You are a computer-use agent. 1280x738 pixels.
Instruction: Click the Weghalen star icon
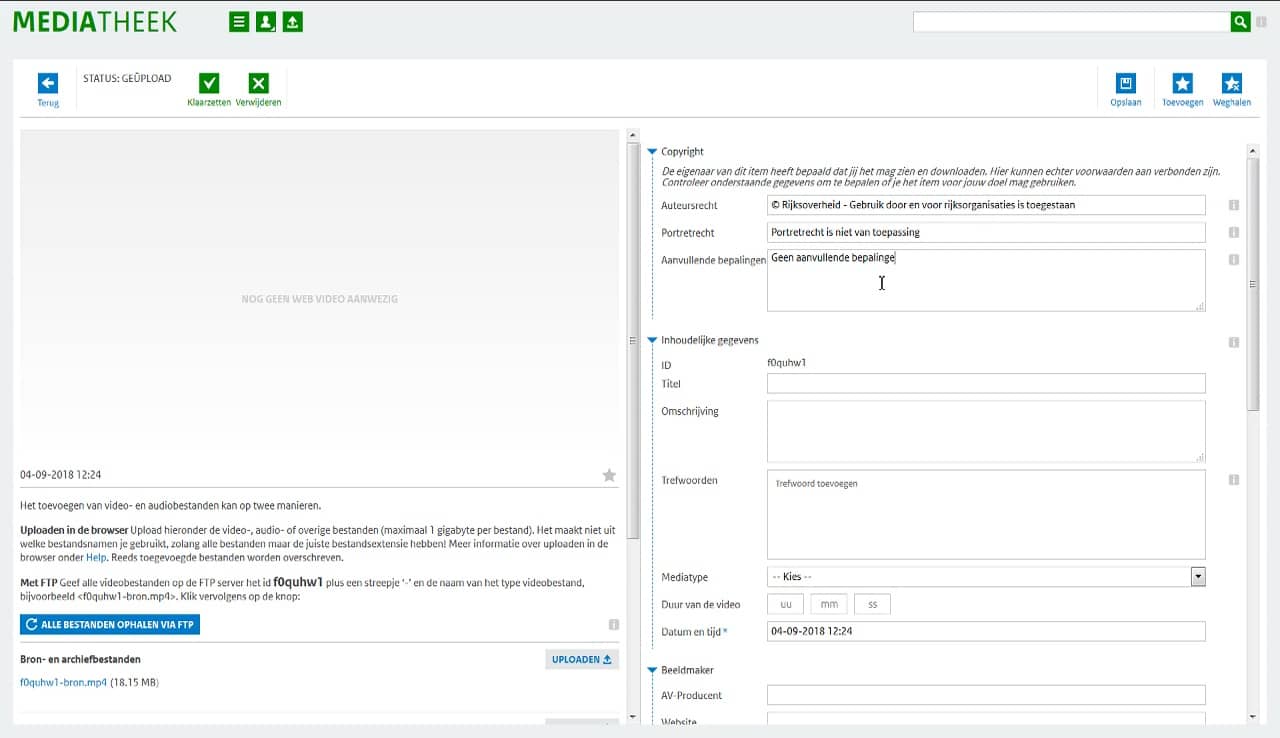[1232, 84]
